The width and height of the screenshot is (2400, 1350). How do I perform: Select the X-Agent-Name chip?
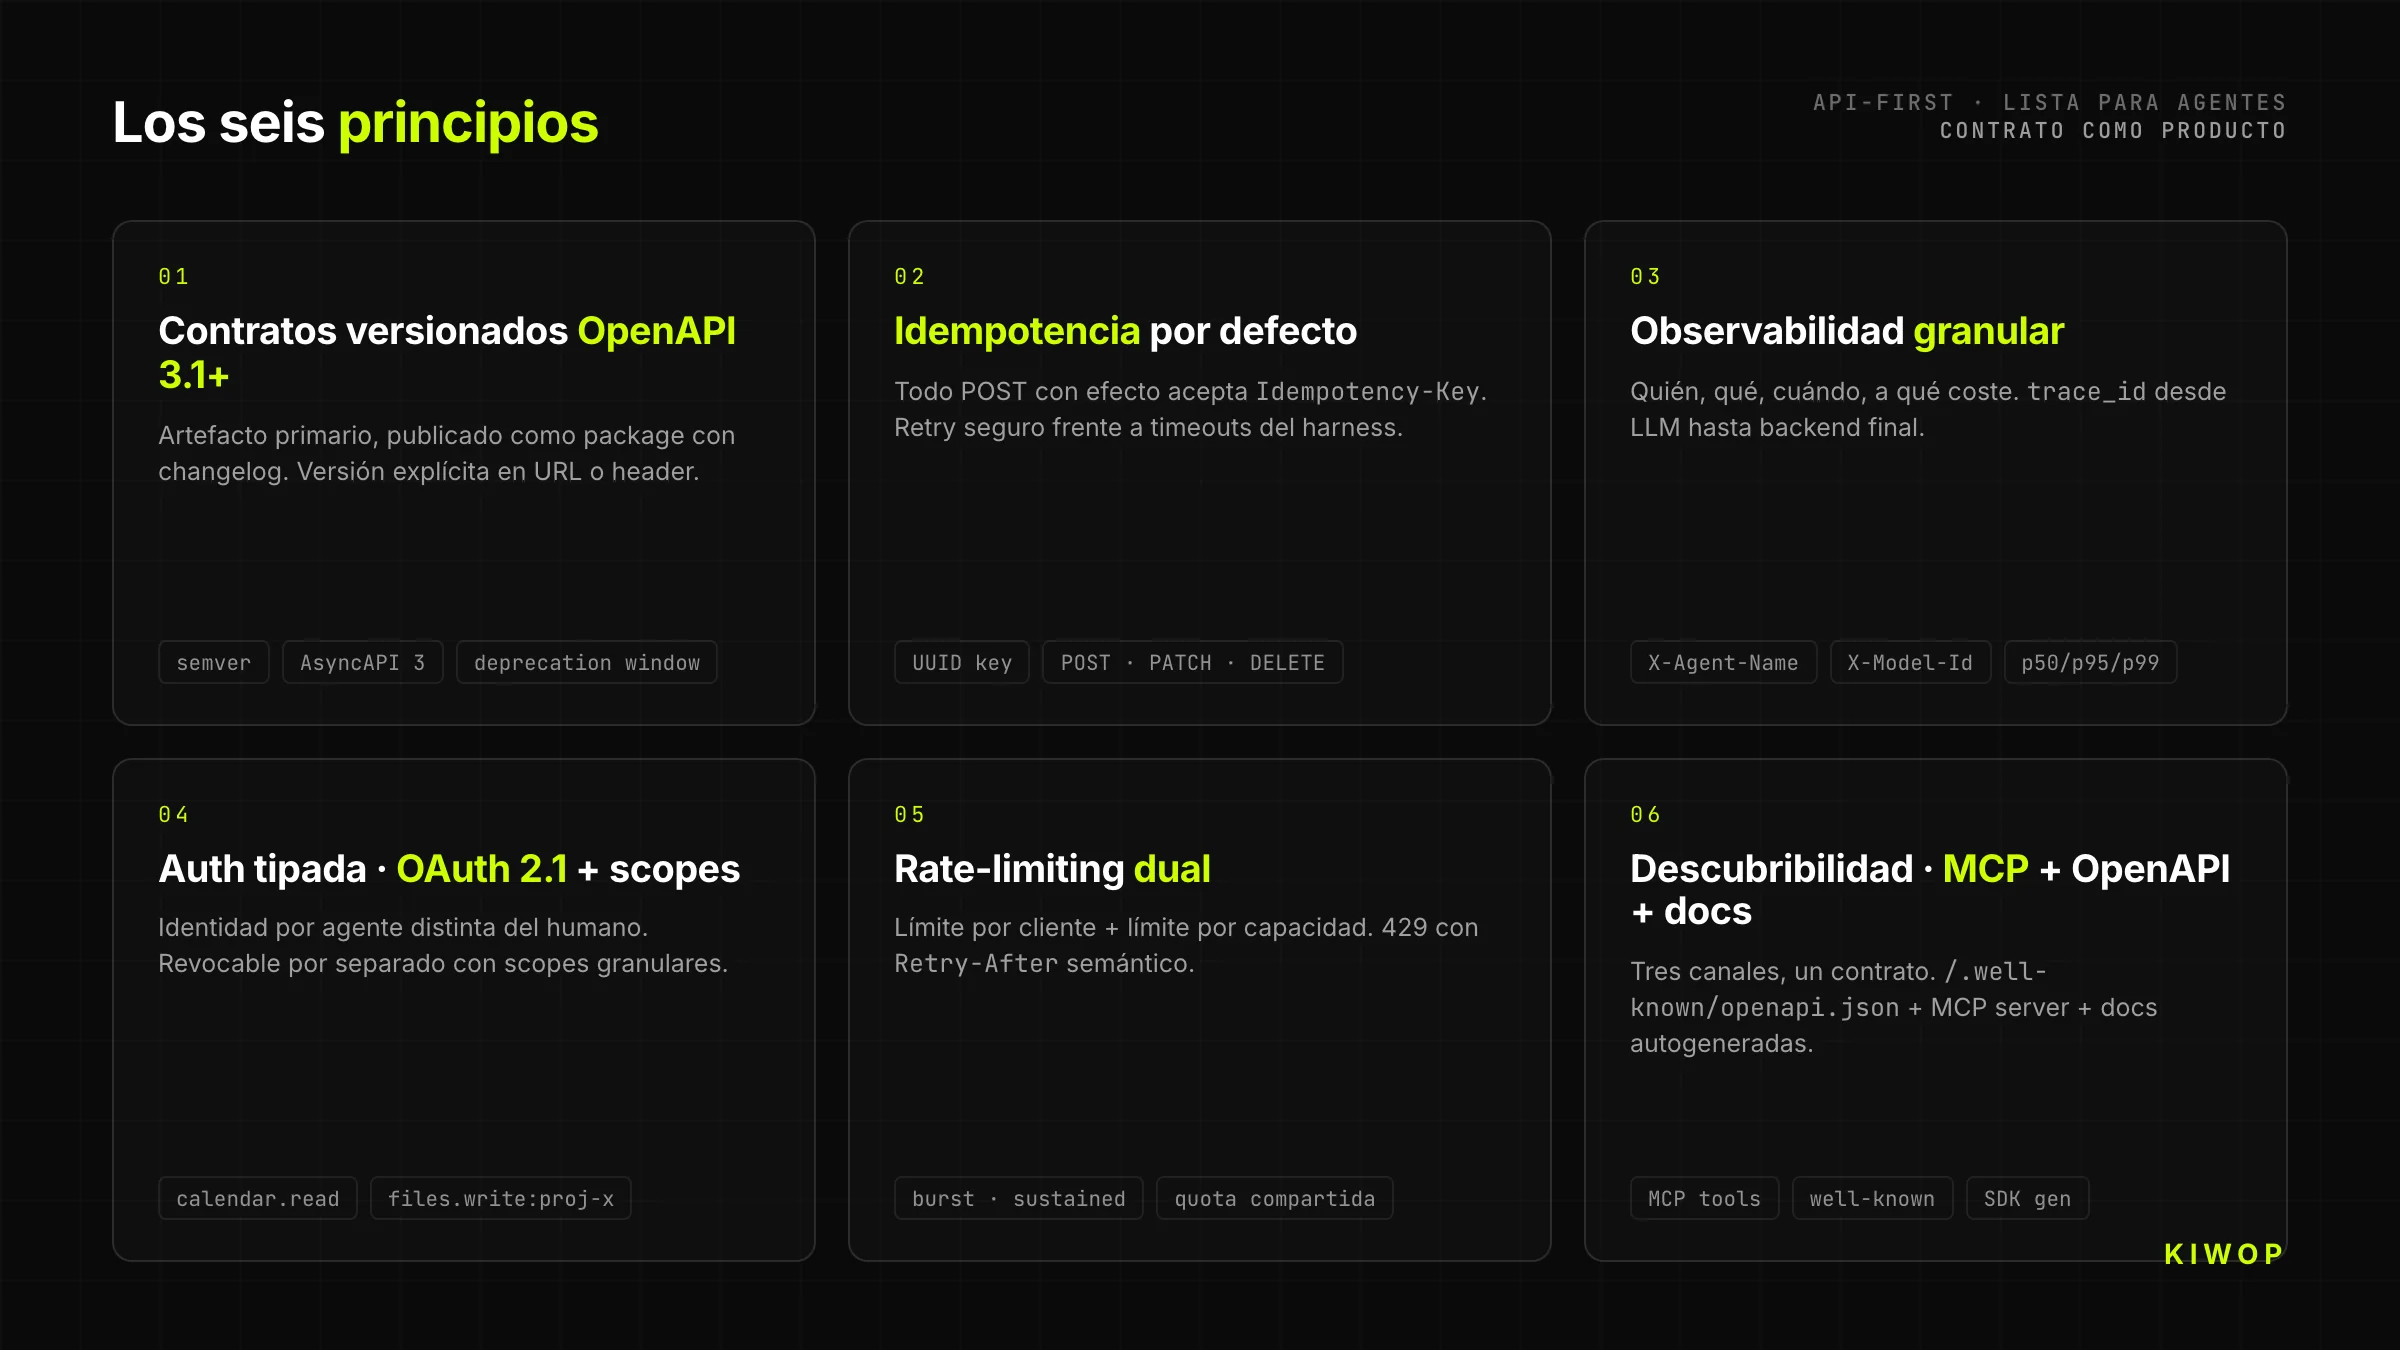[1723, 662]
